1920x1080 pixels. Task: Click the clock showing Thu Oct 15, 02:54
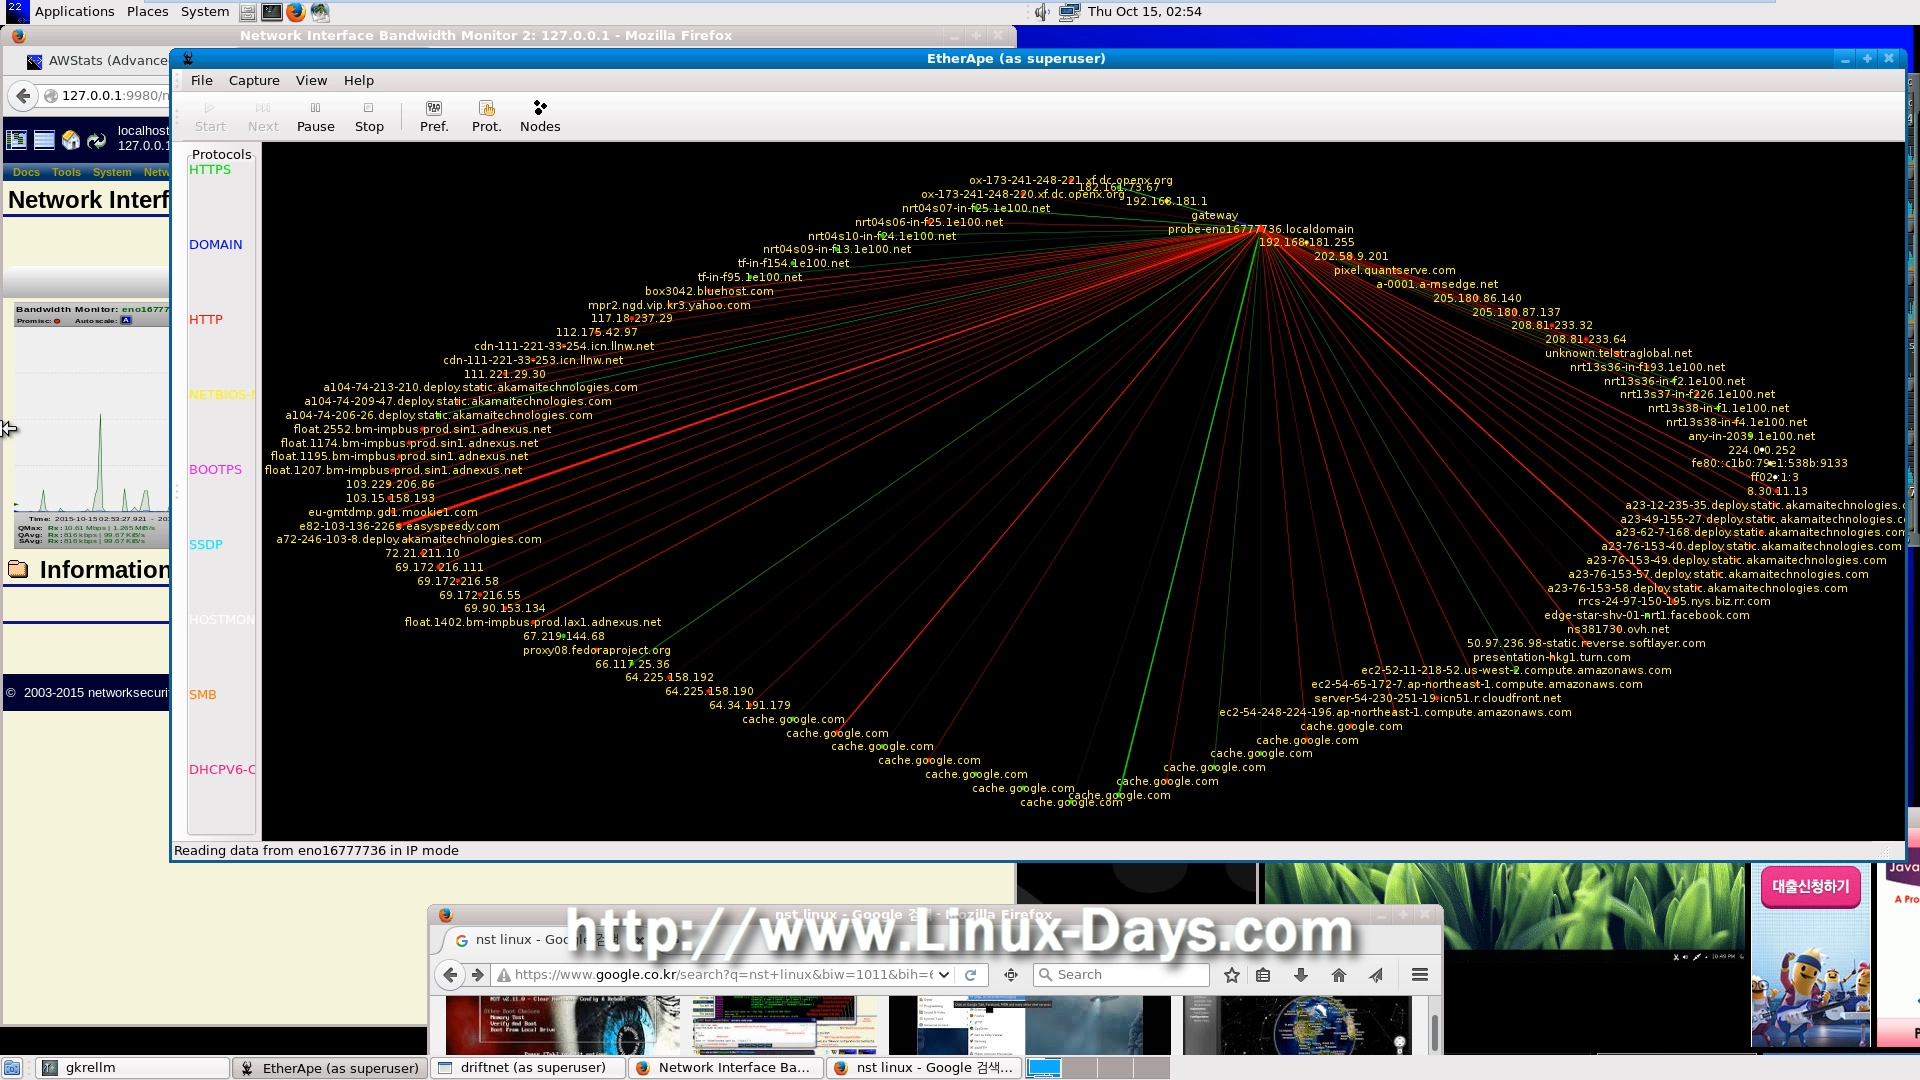point(1144,11)
